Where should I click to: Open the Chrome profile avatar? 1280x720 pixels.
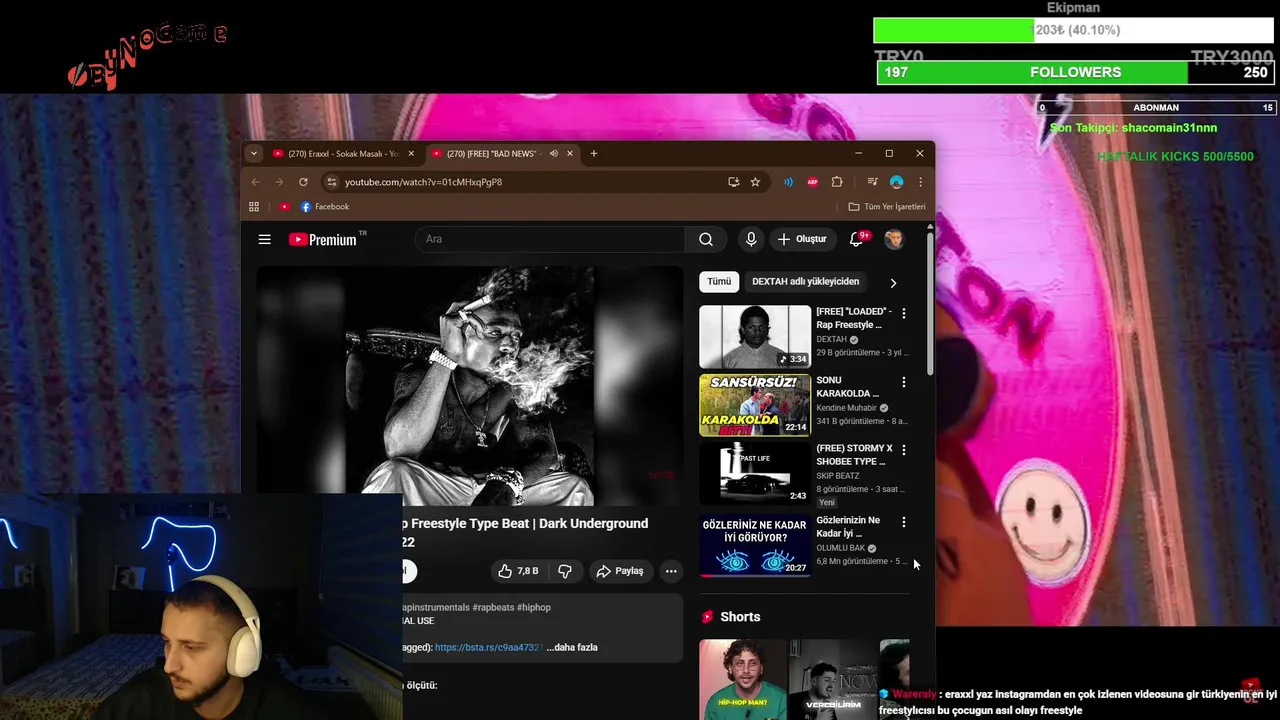896,182
